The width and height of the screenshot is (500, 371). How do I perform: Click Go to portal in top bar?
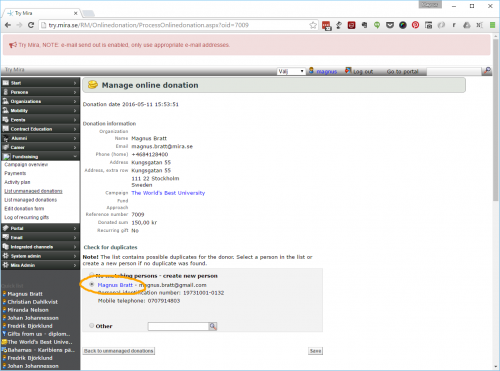(402, 71)
